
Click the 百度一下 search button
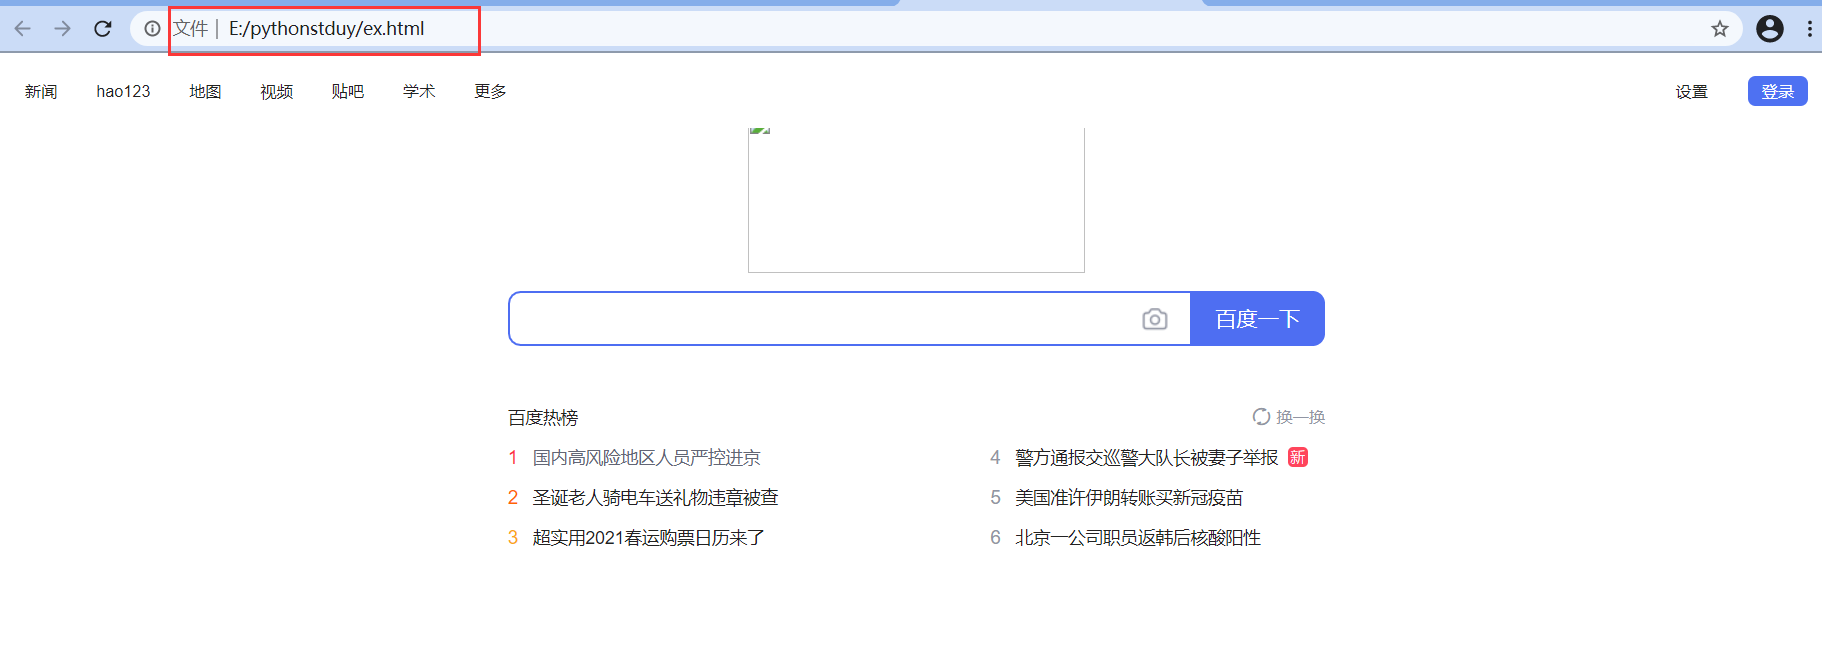coord(1257,319)
